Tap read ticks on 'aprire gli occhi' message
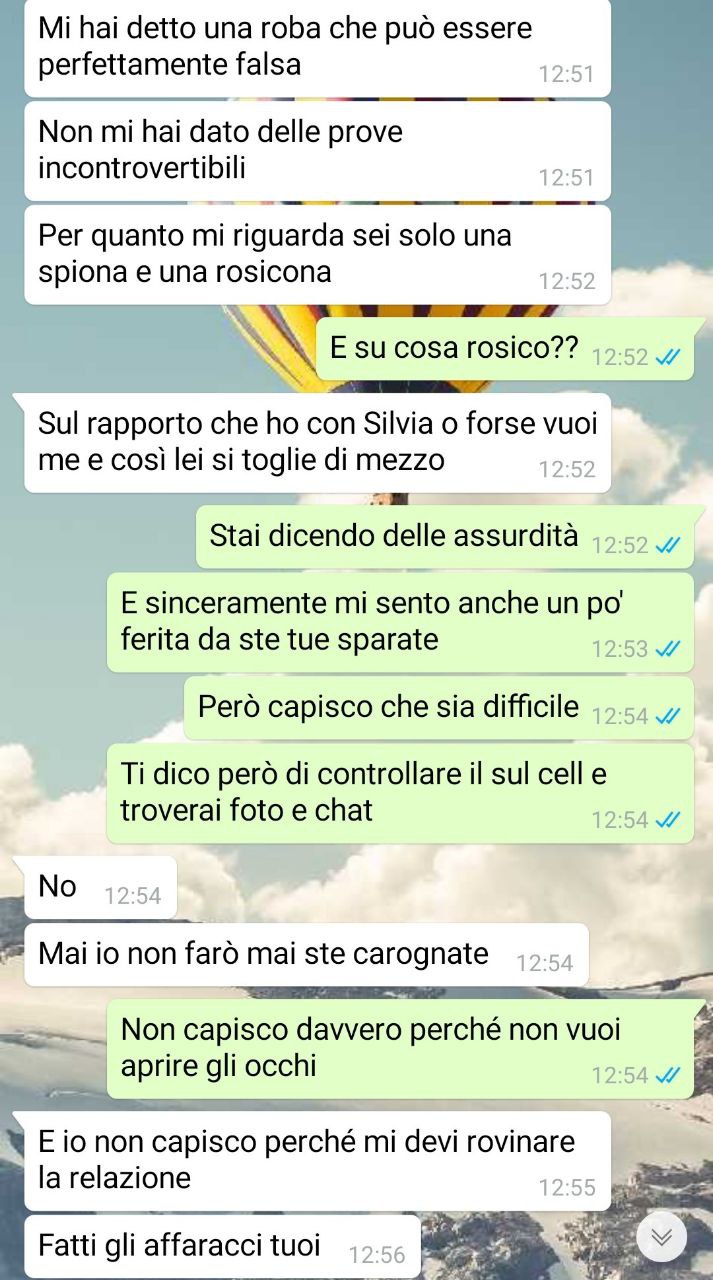The image size is (713, 1280). 667,1076
